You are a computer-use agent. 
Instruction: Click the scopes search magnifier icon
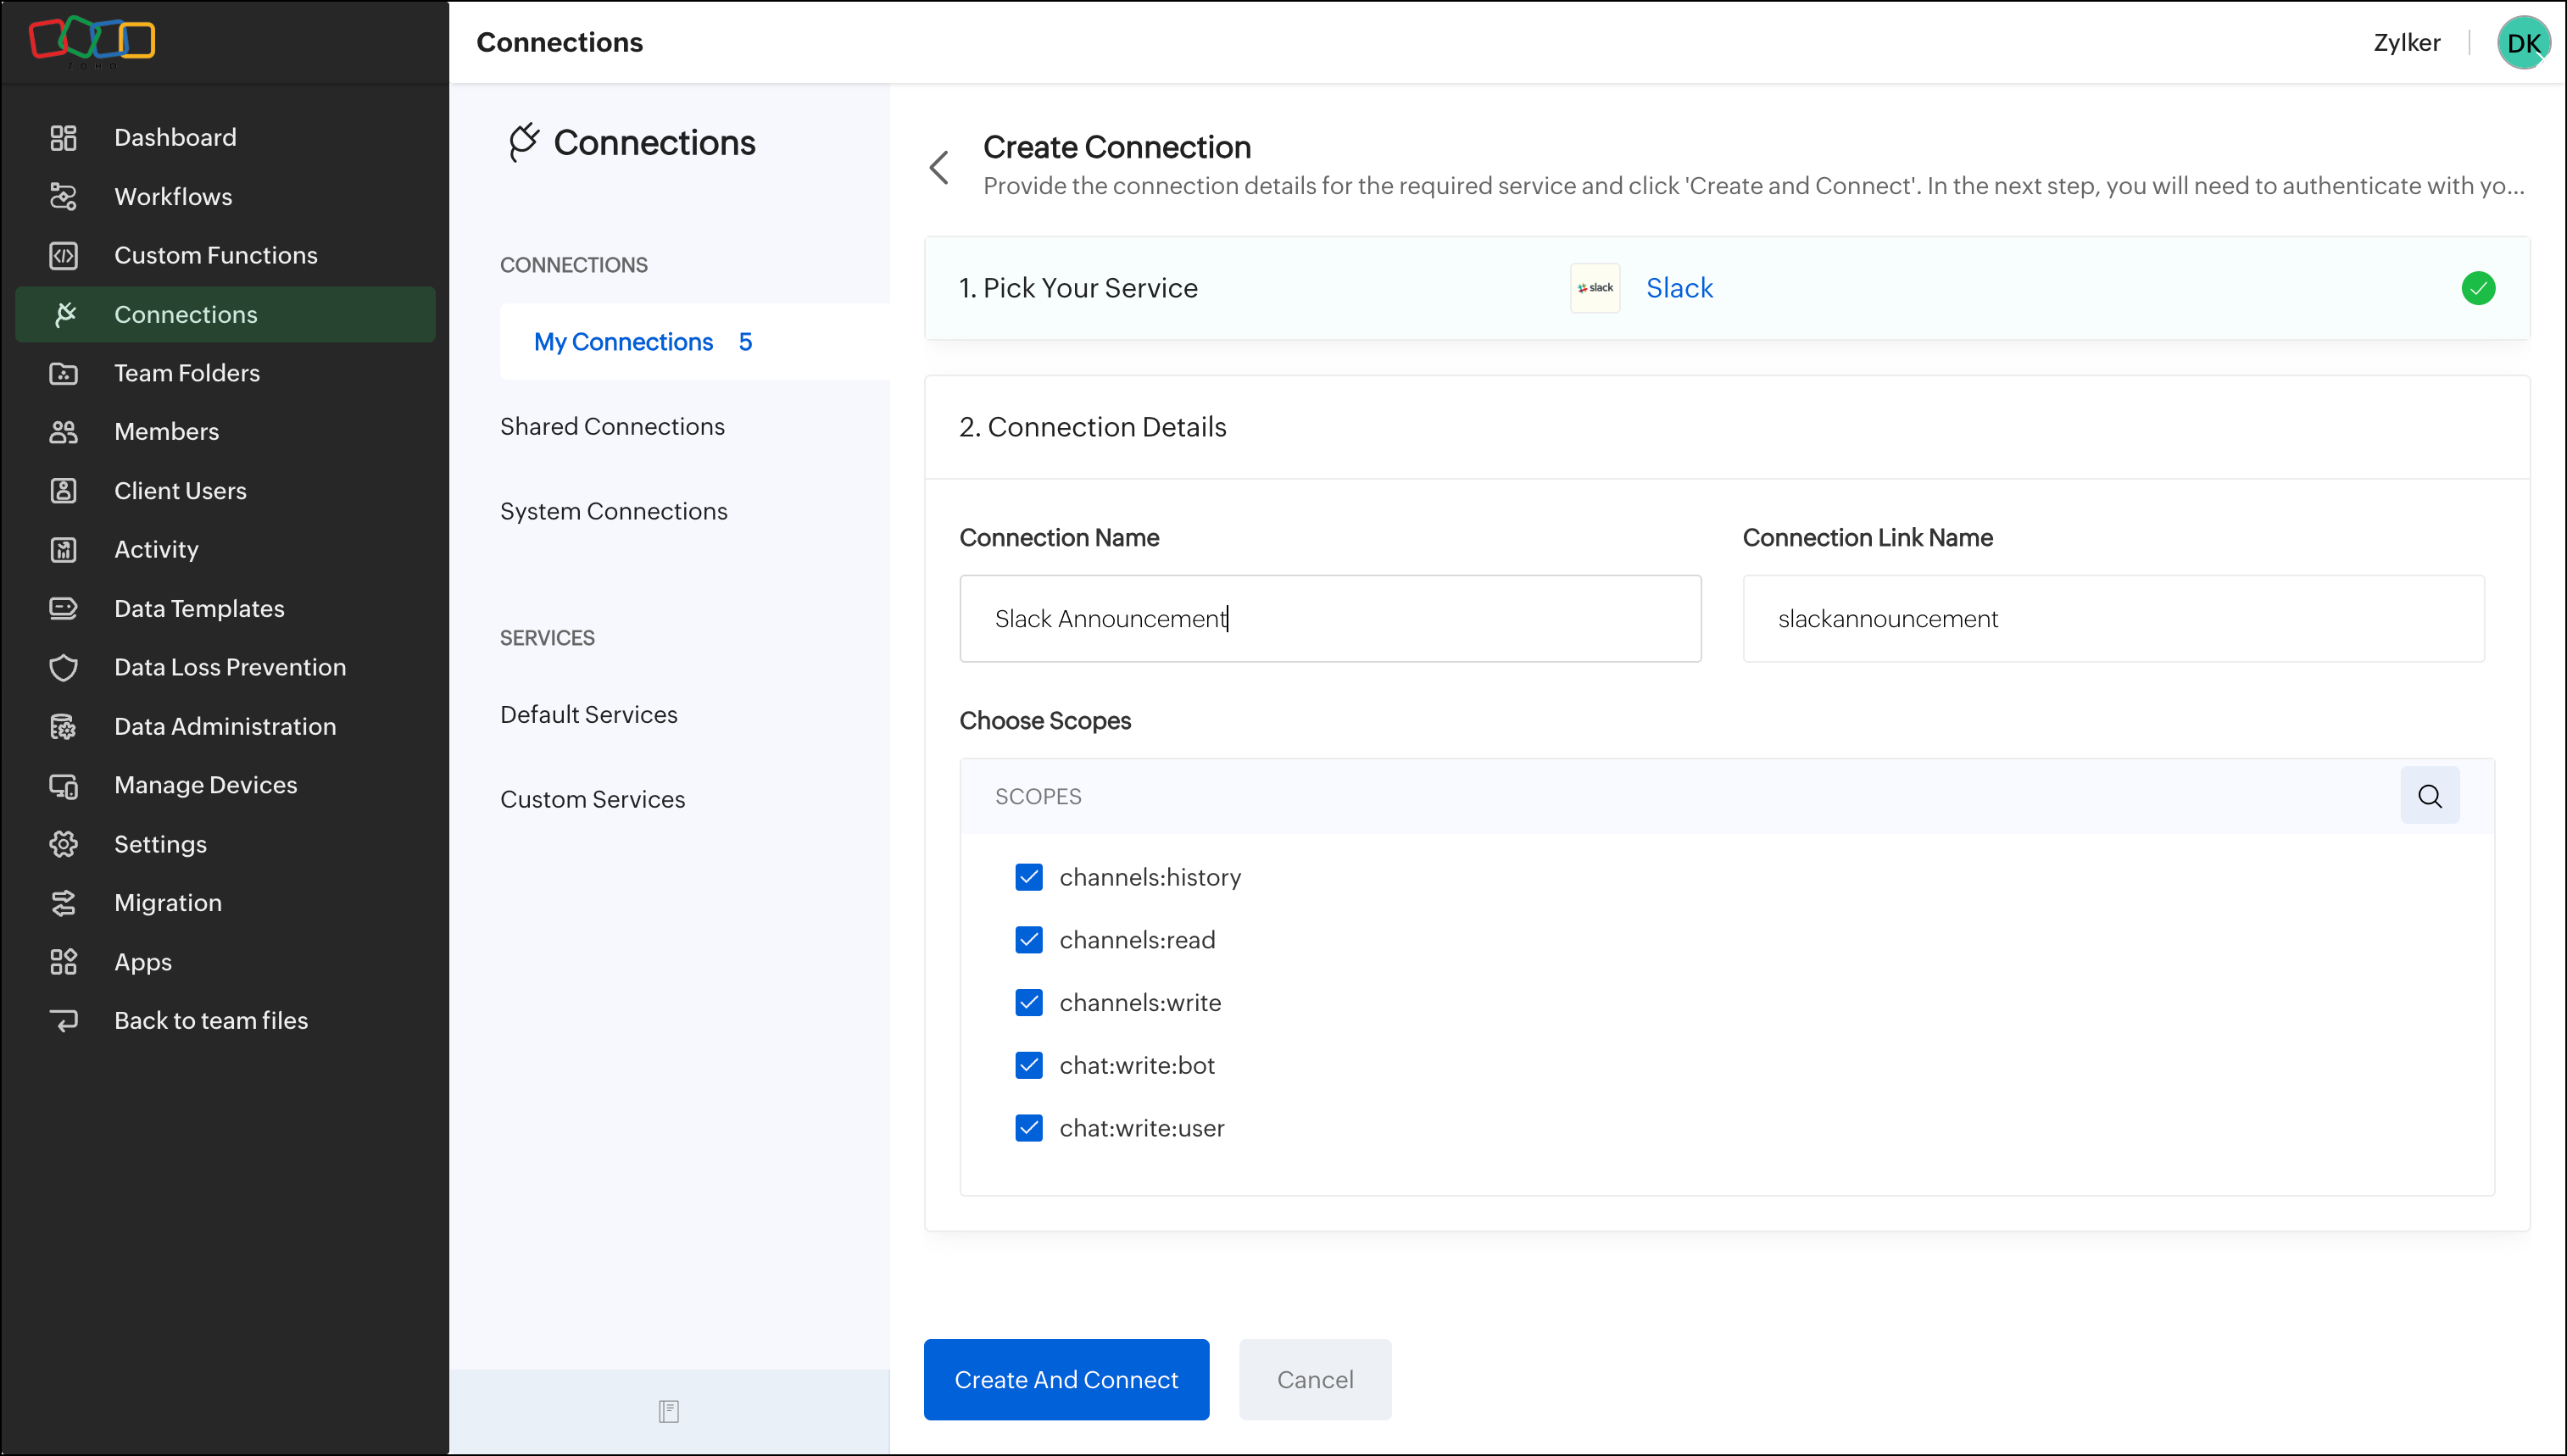[2429, 796]
